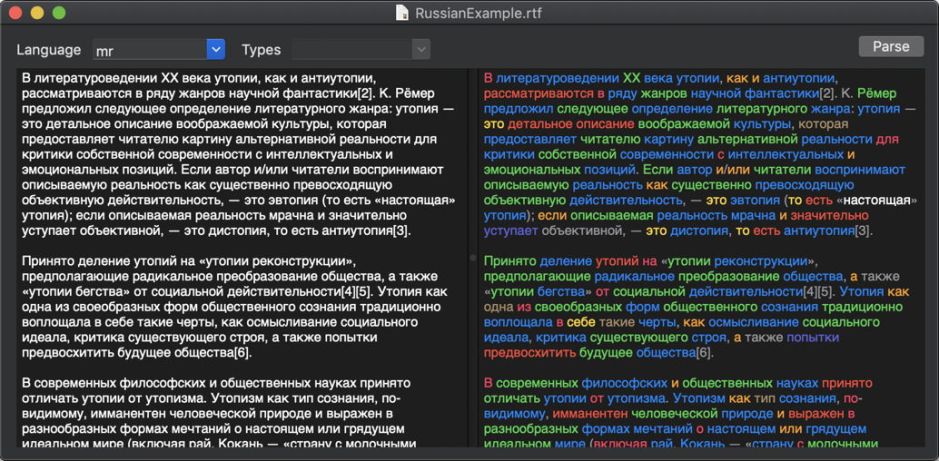Screen dimensions: 939x461
Task: Click the split divider handle between the panes
Action: tap(473, 257)
